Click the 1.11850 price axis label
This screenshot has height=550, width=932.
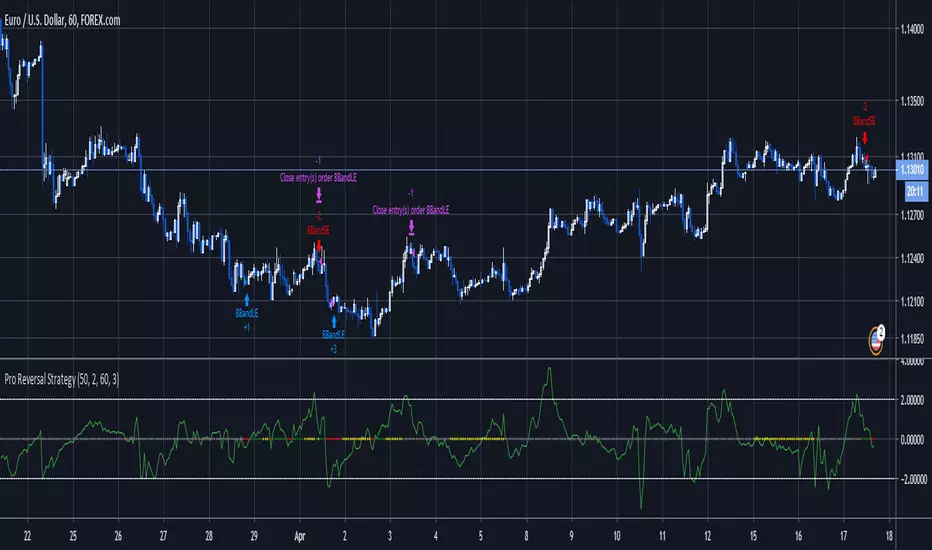click(x=912, y=339)
